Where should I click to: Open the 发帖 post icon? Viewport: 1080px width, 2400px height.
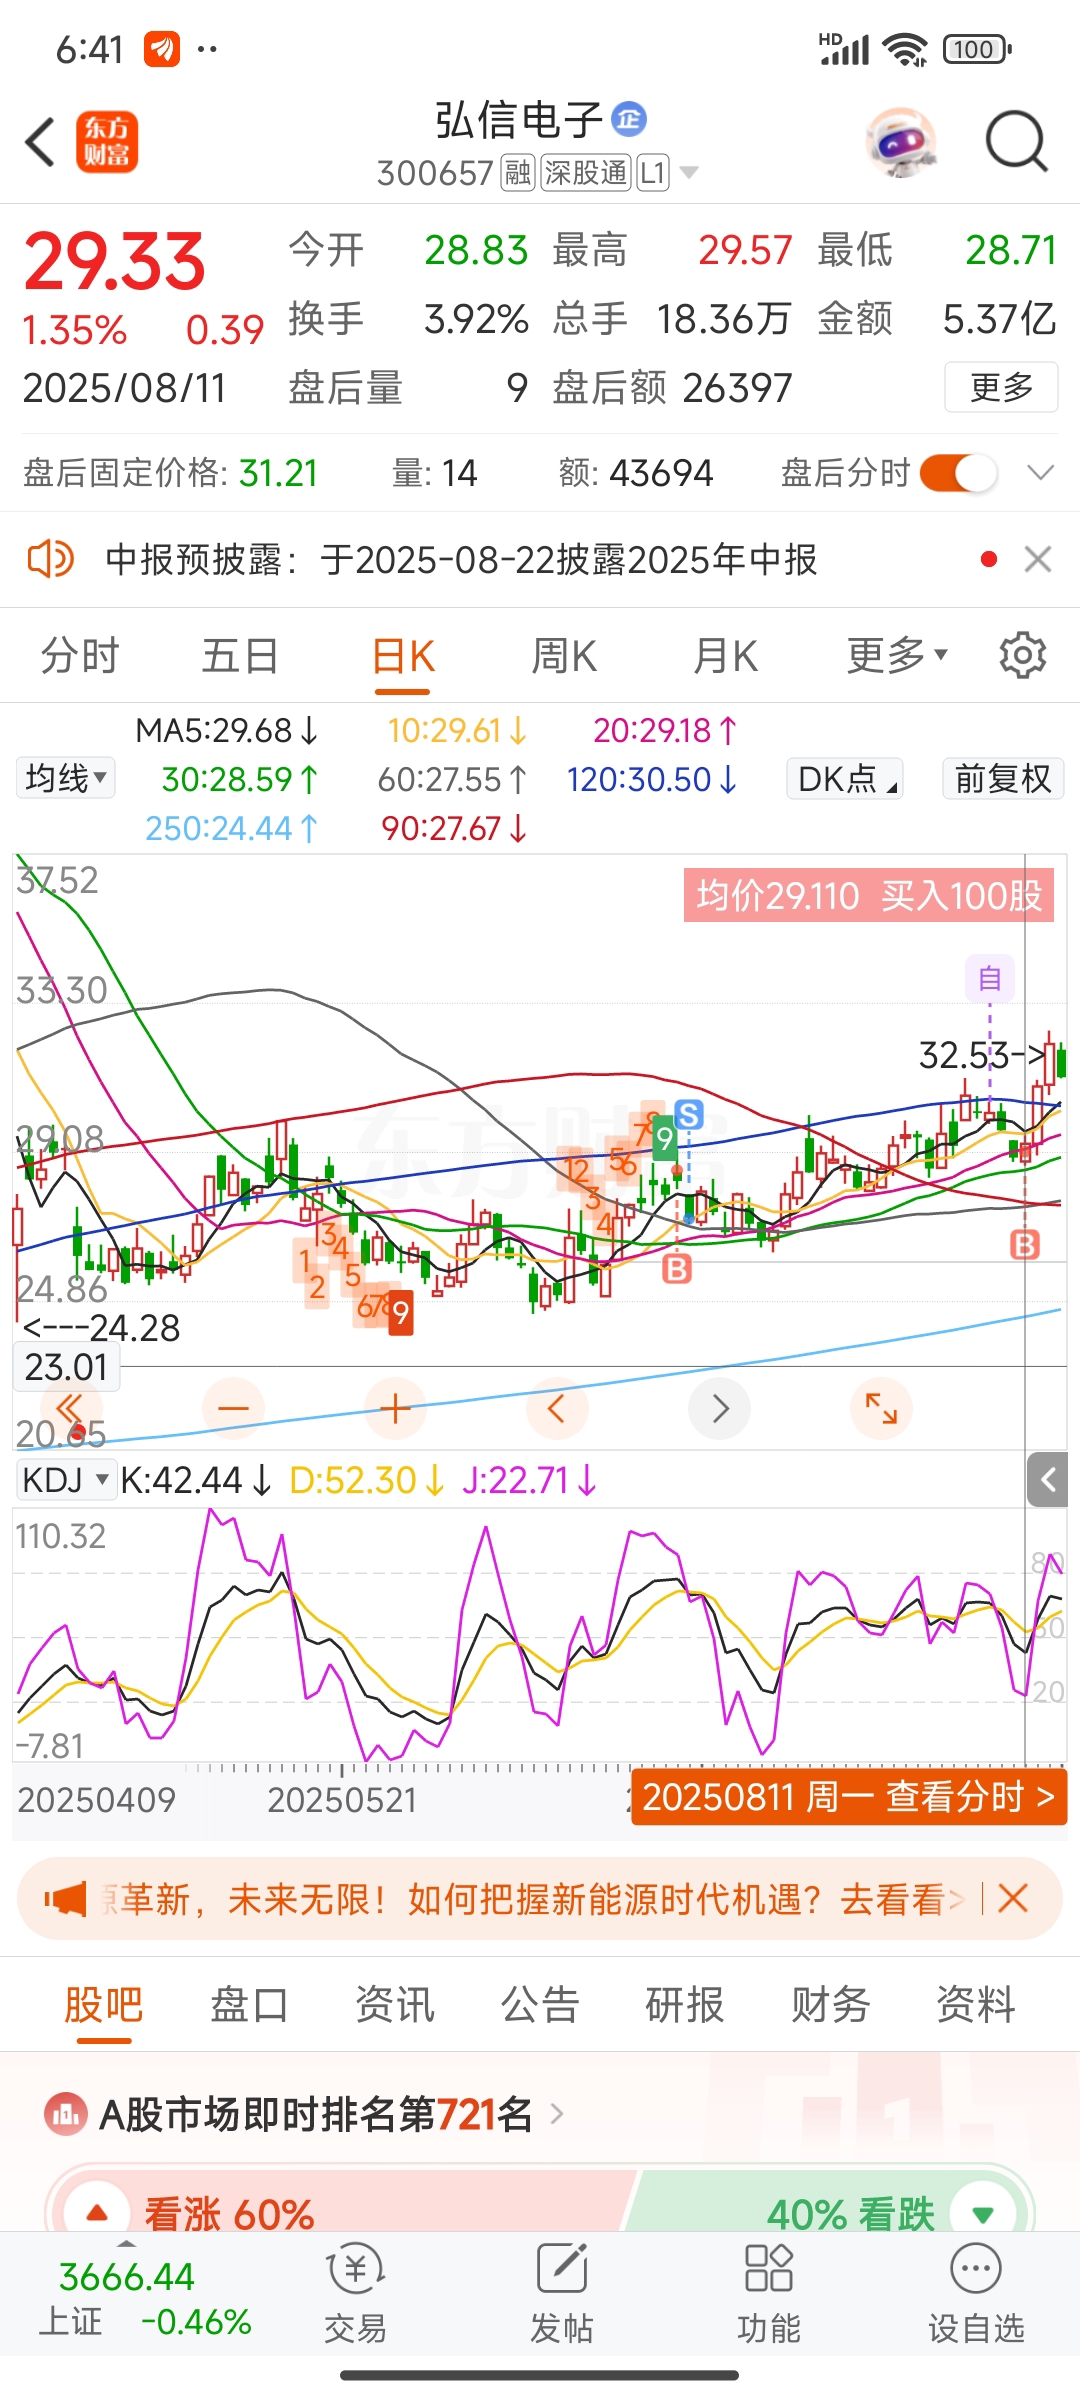click(x=561, y=2294)
